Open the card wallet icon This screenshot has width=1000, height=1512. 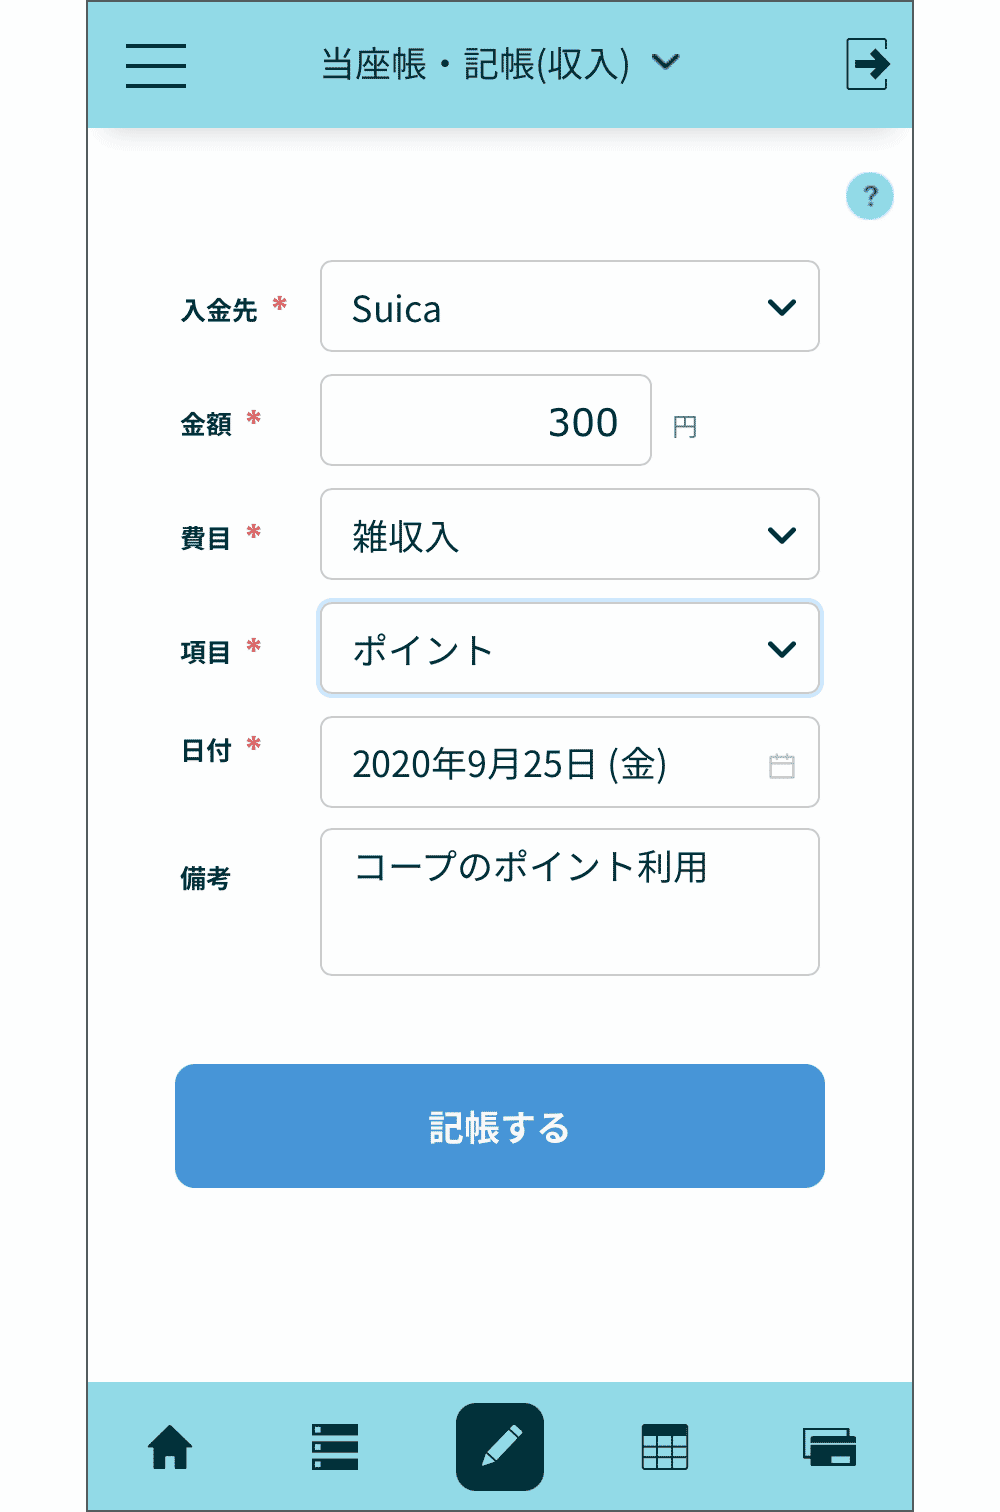829,1447
